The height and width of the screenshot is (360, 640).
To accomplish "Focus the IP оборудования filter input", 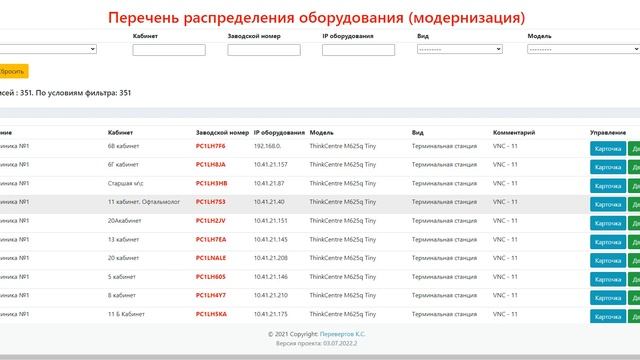I will (358, 50).
